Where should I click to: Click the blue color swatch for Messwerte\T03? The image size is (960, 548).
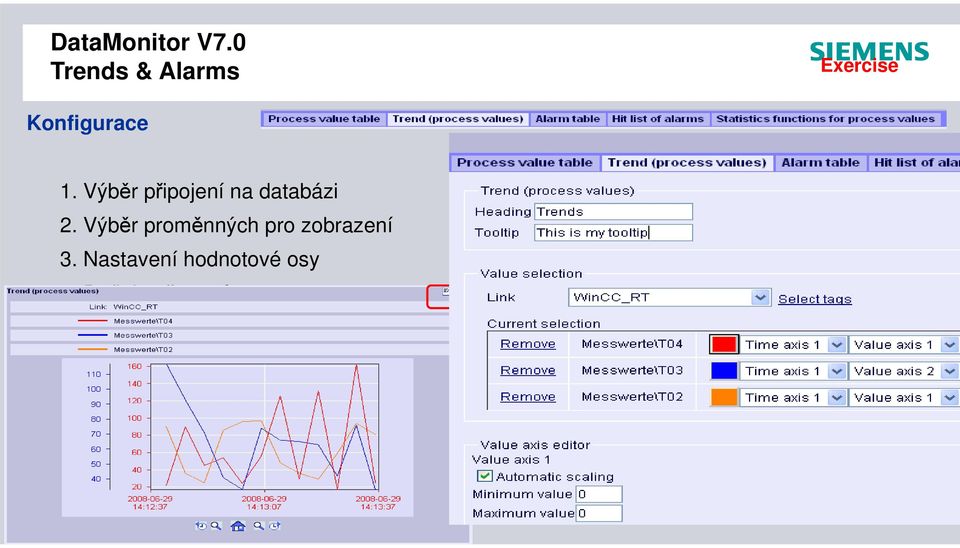(x=724, y=370)
